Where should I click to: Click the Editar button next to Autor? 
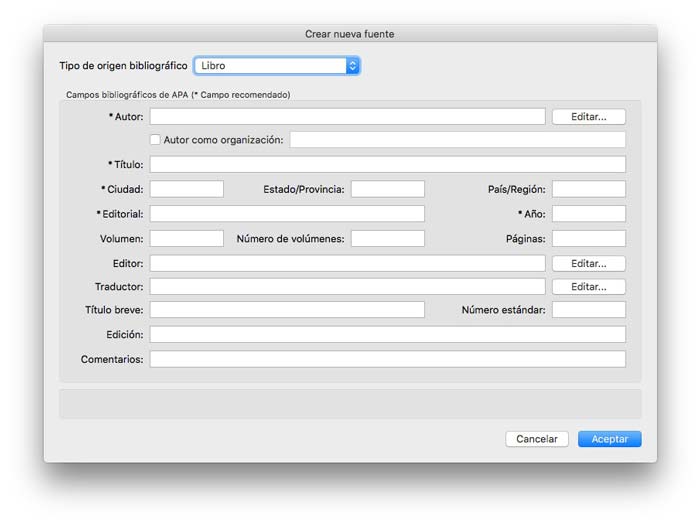pos(588,117)
